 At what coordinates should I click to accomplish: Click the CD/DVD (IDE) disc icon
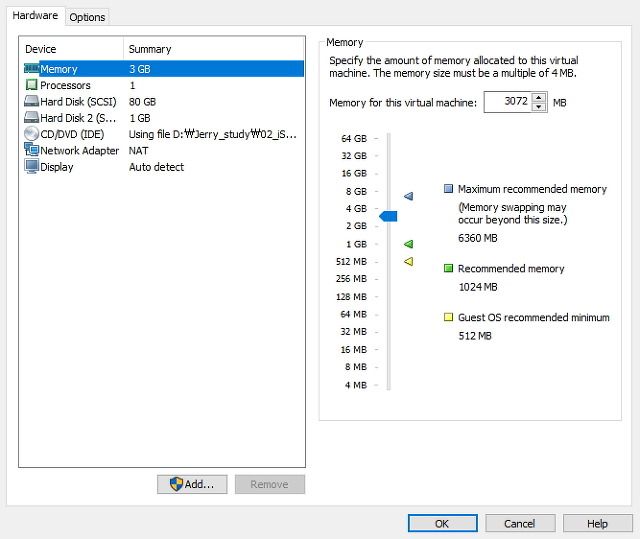coord(31,134)
